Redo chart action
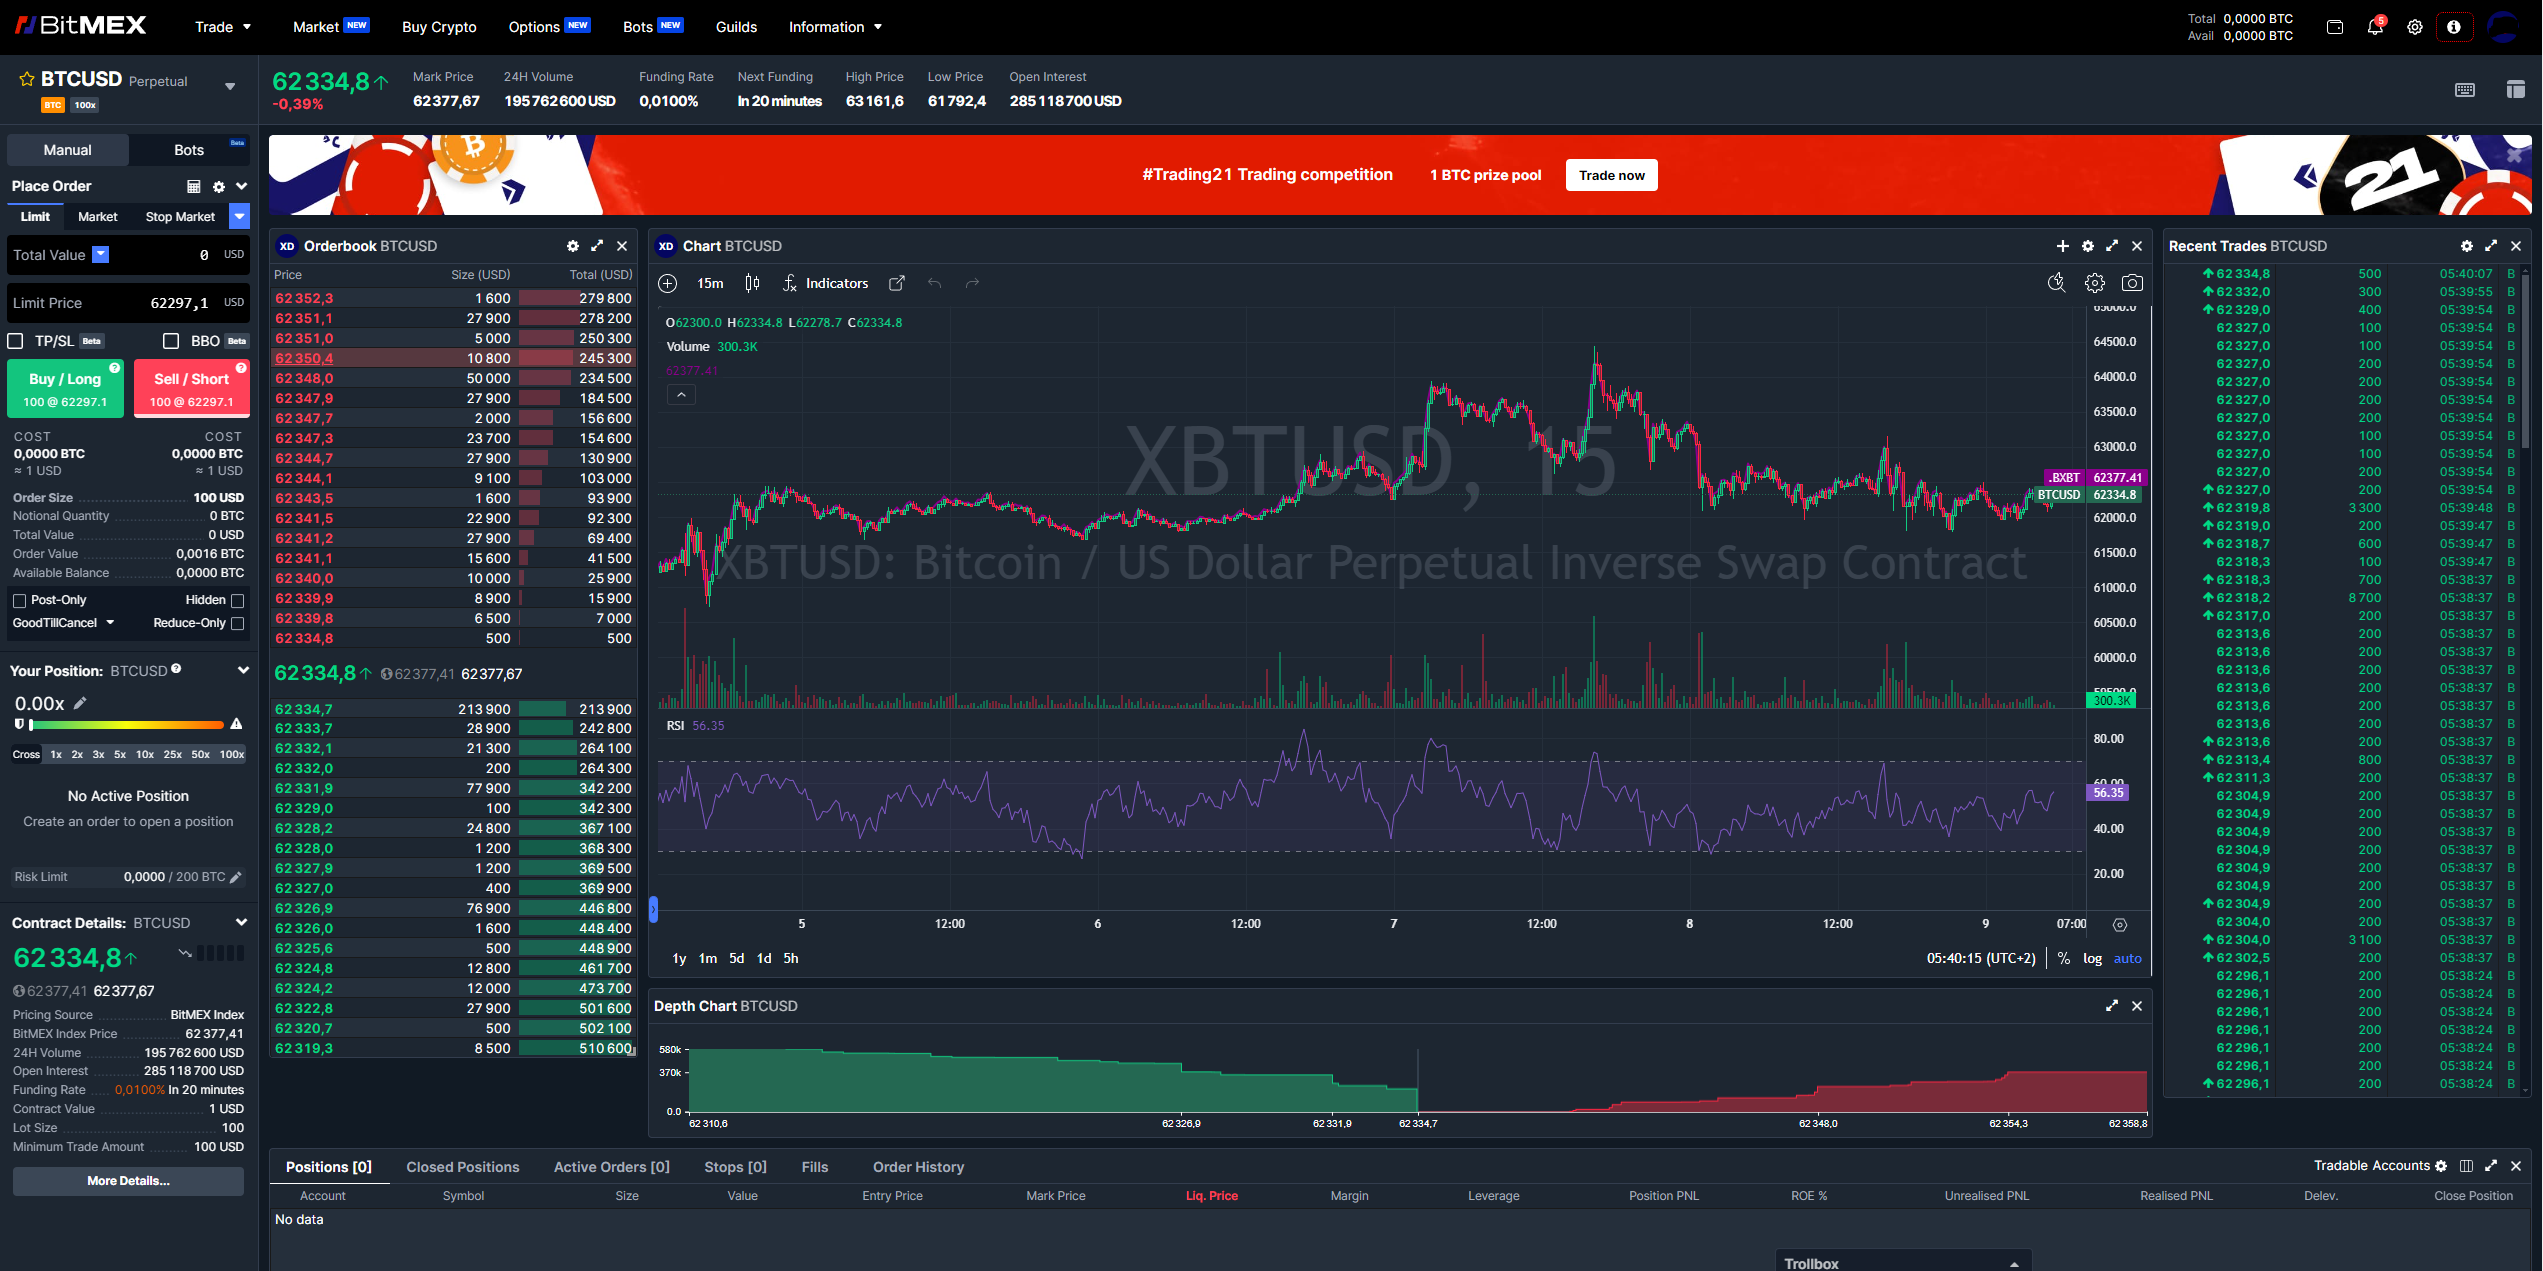This screenshot has height=1271, width=2543. [972, 283]
